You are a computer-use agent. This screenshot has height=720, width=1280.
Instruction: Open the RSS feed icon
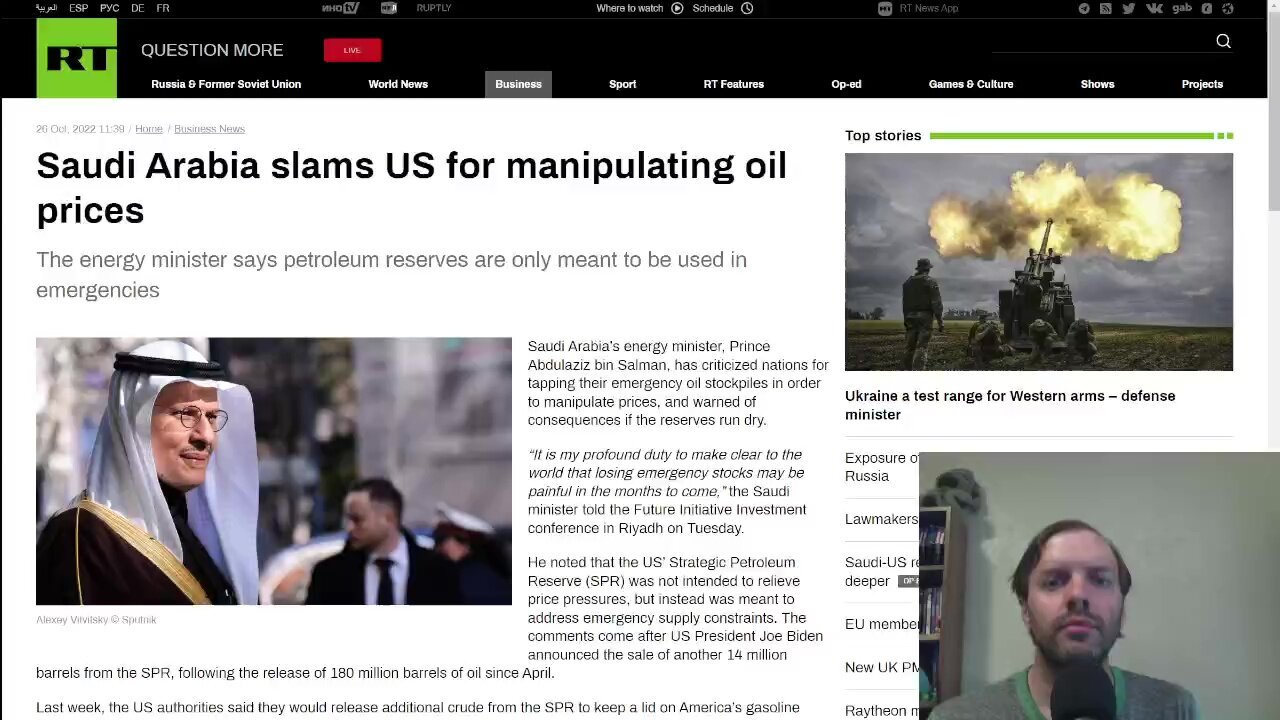pyautogui.click(x=1105, y=8)
